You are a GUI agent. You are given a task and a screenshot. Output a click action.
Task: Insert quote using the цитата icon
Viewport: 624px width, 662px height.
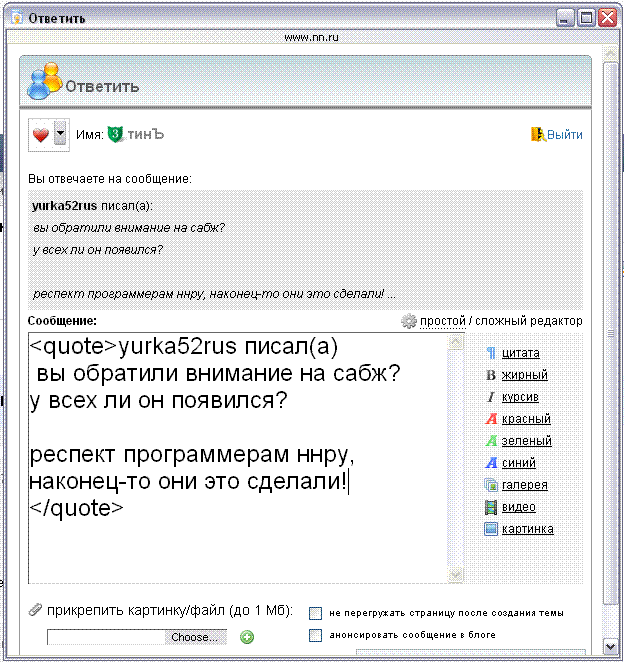tap(490, 353)
